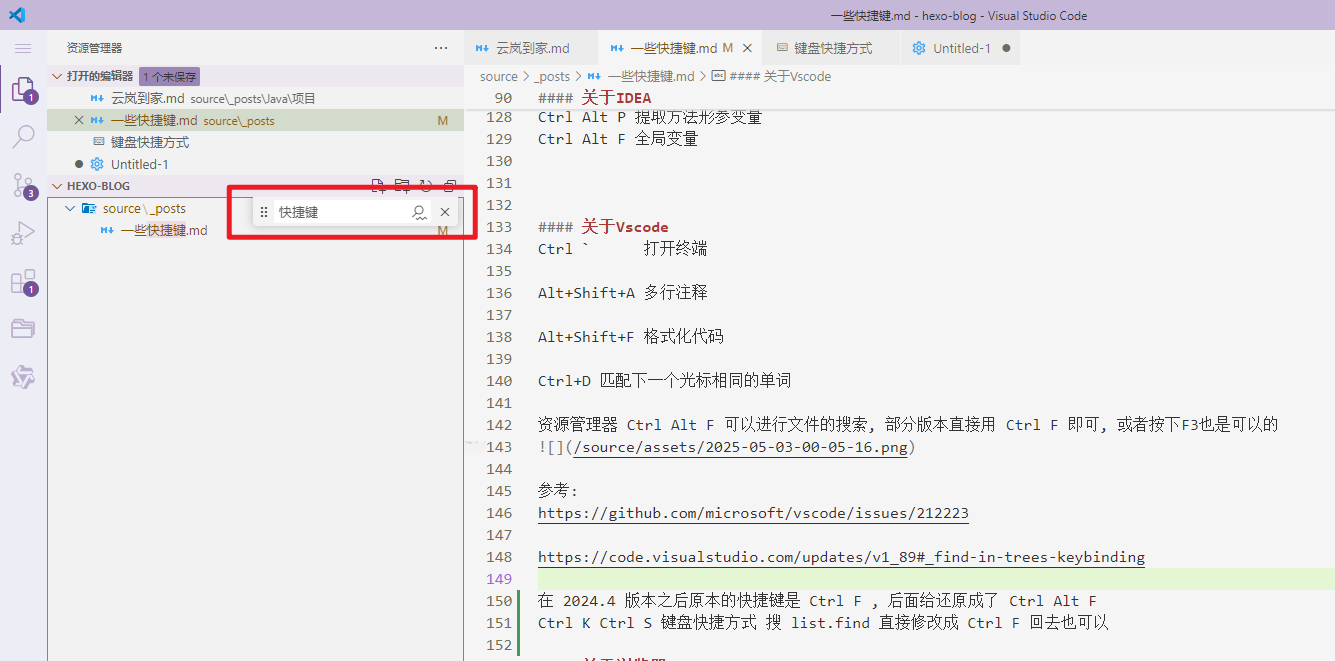Open the Explorer view in activity bar

pyautogui.click(x=23, y=91)
